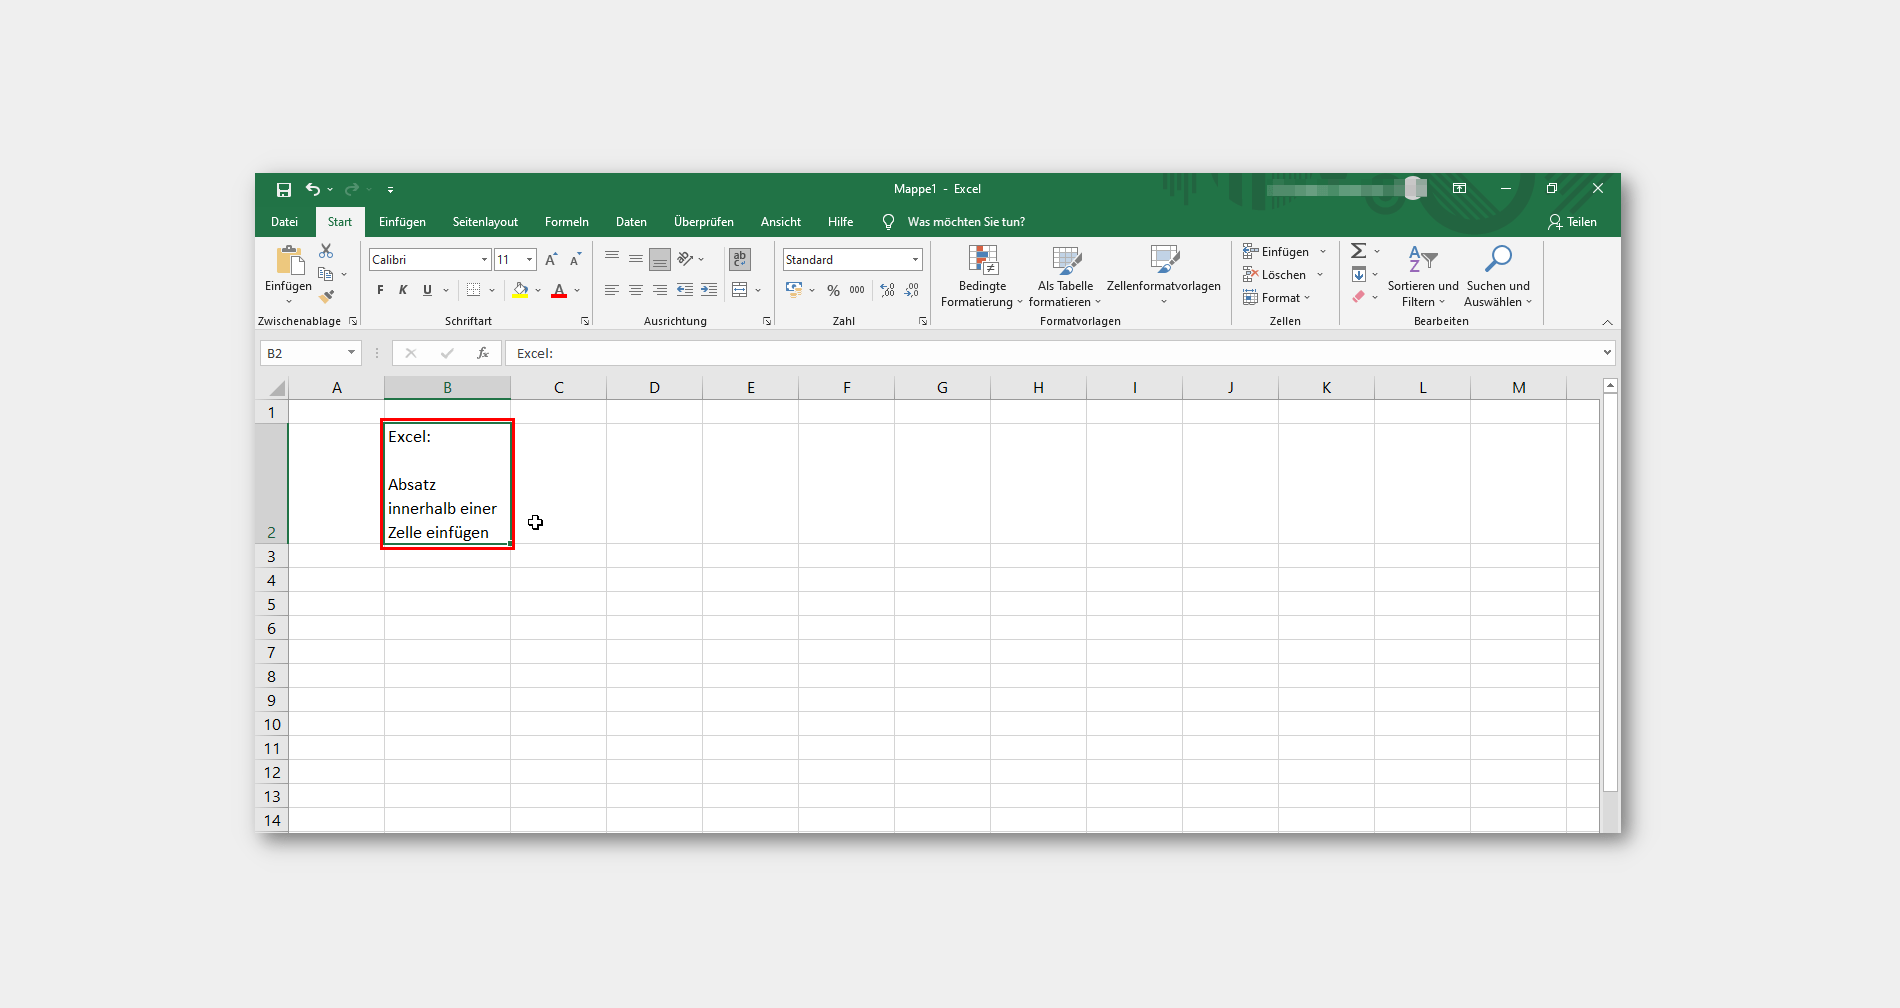Screen dimensions: 1900x1008
Task: Cut selection with the scissors icon
Action: pos(326,251)
